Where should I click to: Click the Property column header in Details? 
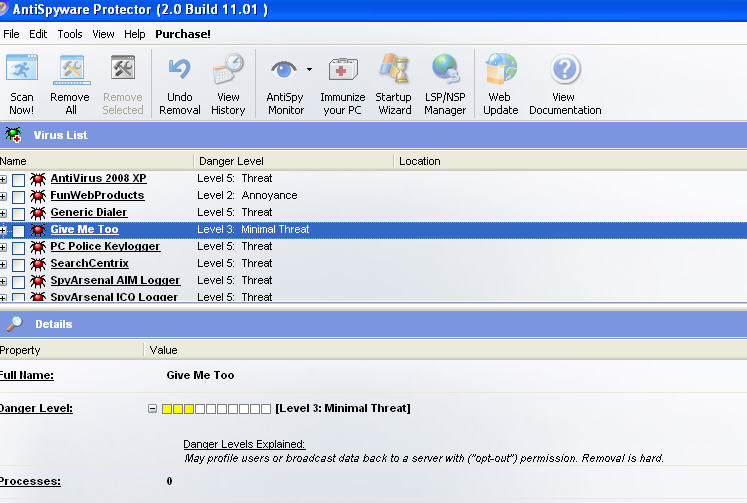point(71,350)
